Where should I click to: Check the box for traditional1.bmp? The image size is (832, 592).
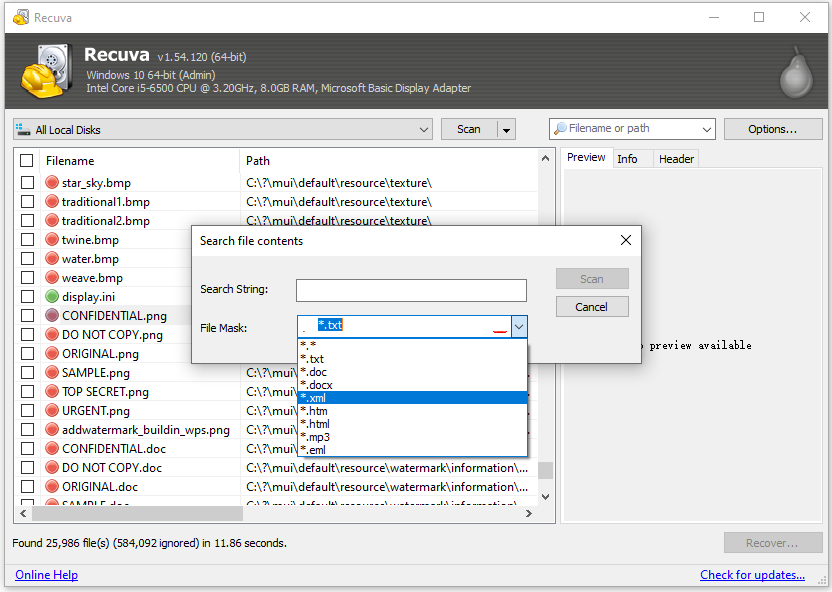coord(27,202)
